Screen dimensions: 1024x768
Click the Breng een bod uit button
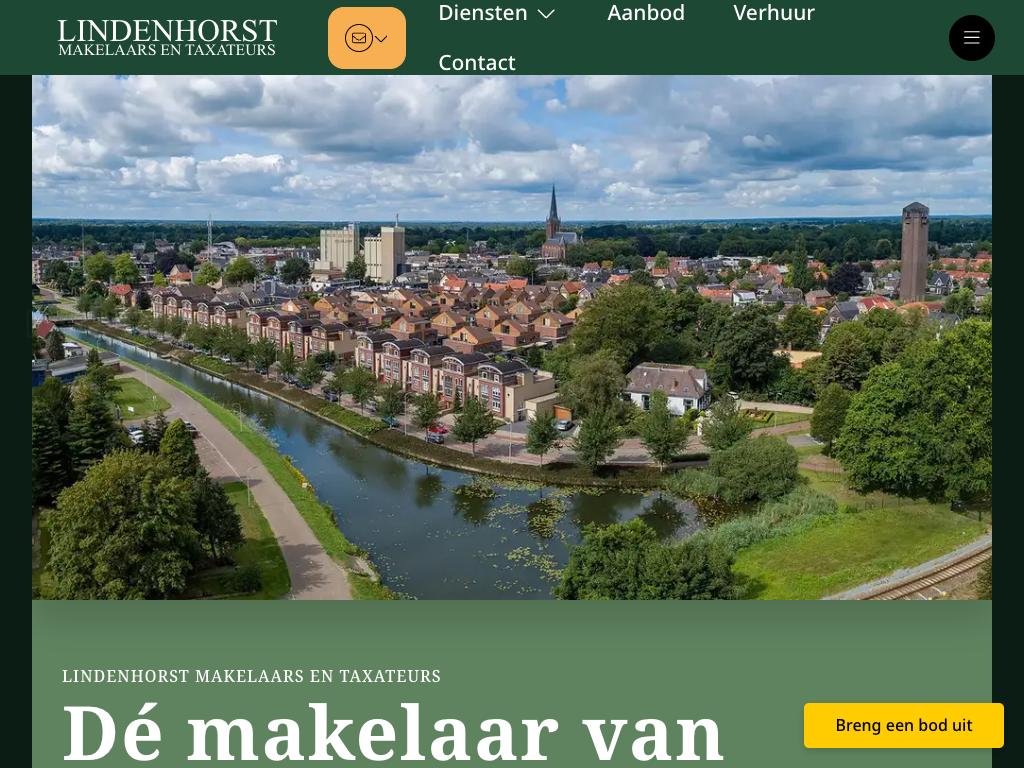pyautogui.click(x=903, y=725)
